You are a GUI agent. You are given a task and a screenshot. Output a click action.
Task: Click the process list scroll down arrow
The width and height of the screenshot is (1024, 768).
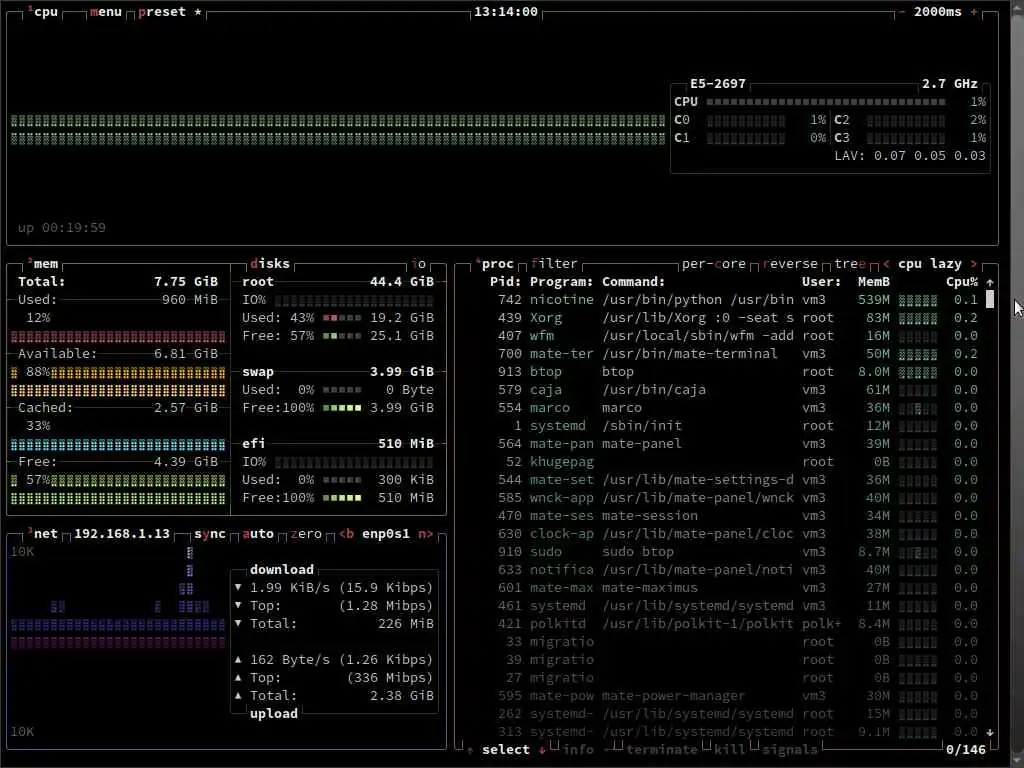(990, 732)
